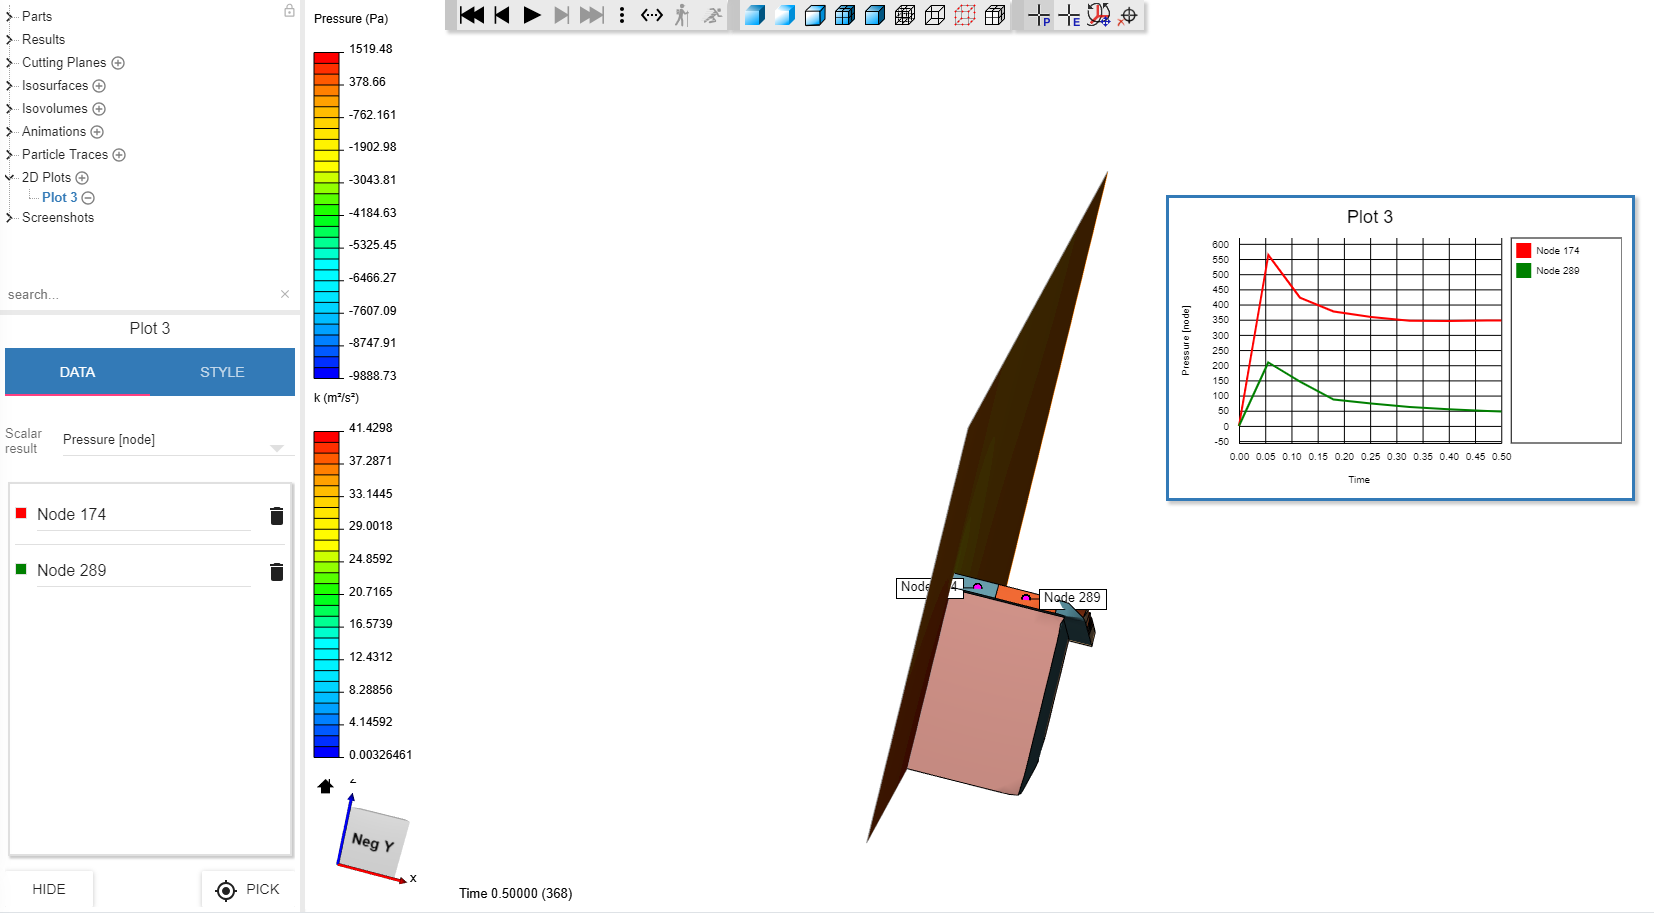Add a new isosurface
Viewport: 1654px width, 913px height.
click(x=99, y=86)
